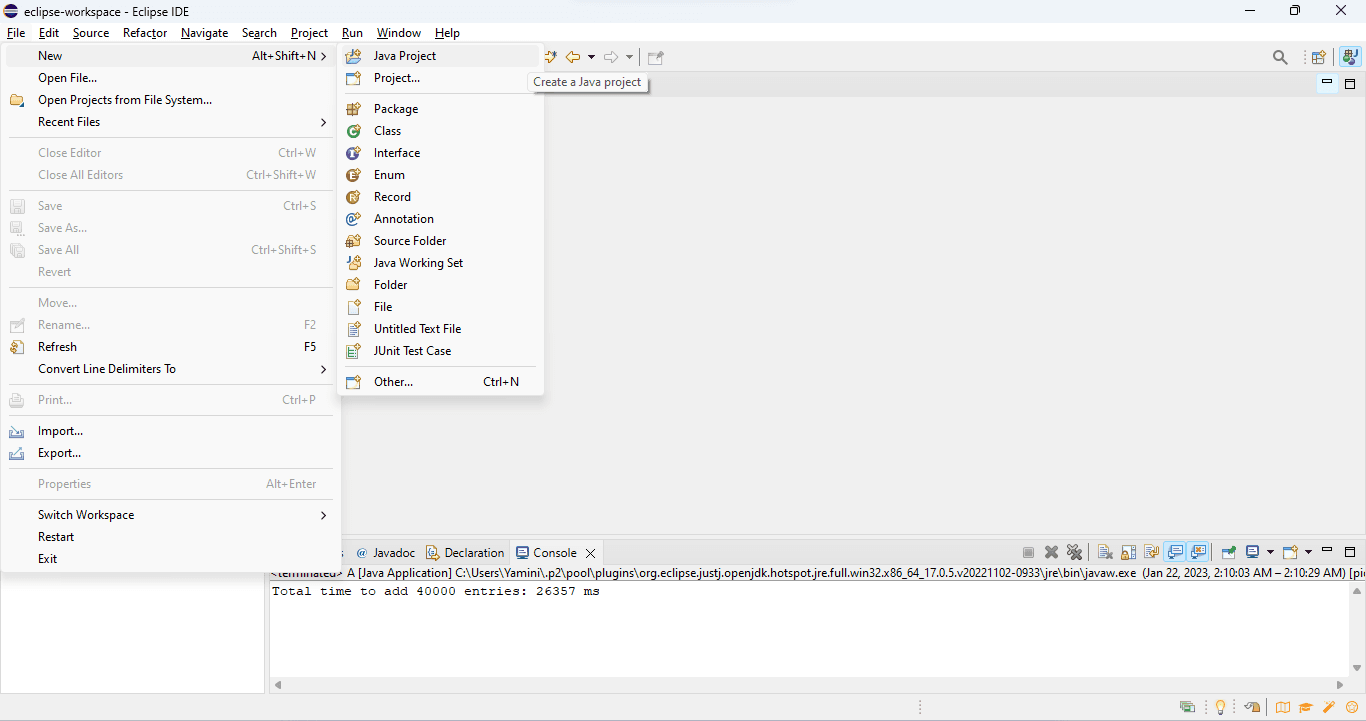Choose Annotation in the New submenu

[x=440, y=219]
